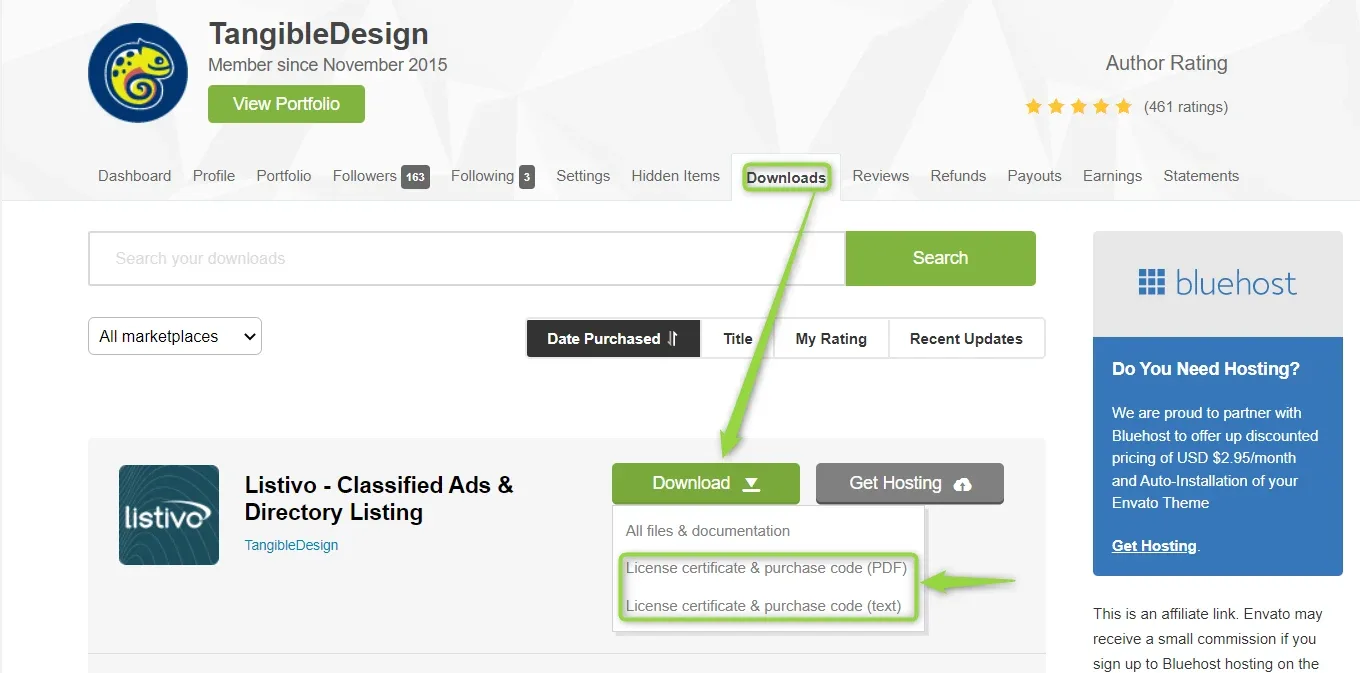The height and width of the screenshot is (673, 1360).
Task: Open the Reviews tab
Action: [880, 176]
